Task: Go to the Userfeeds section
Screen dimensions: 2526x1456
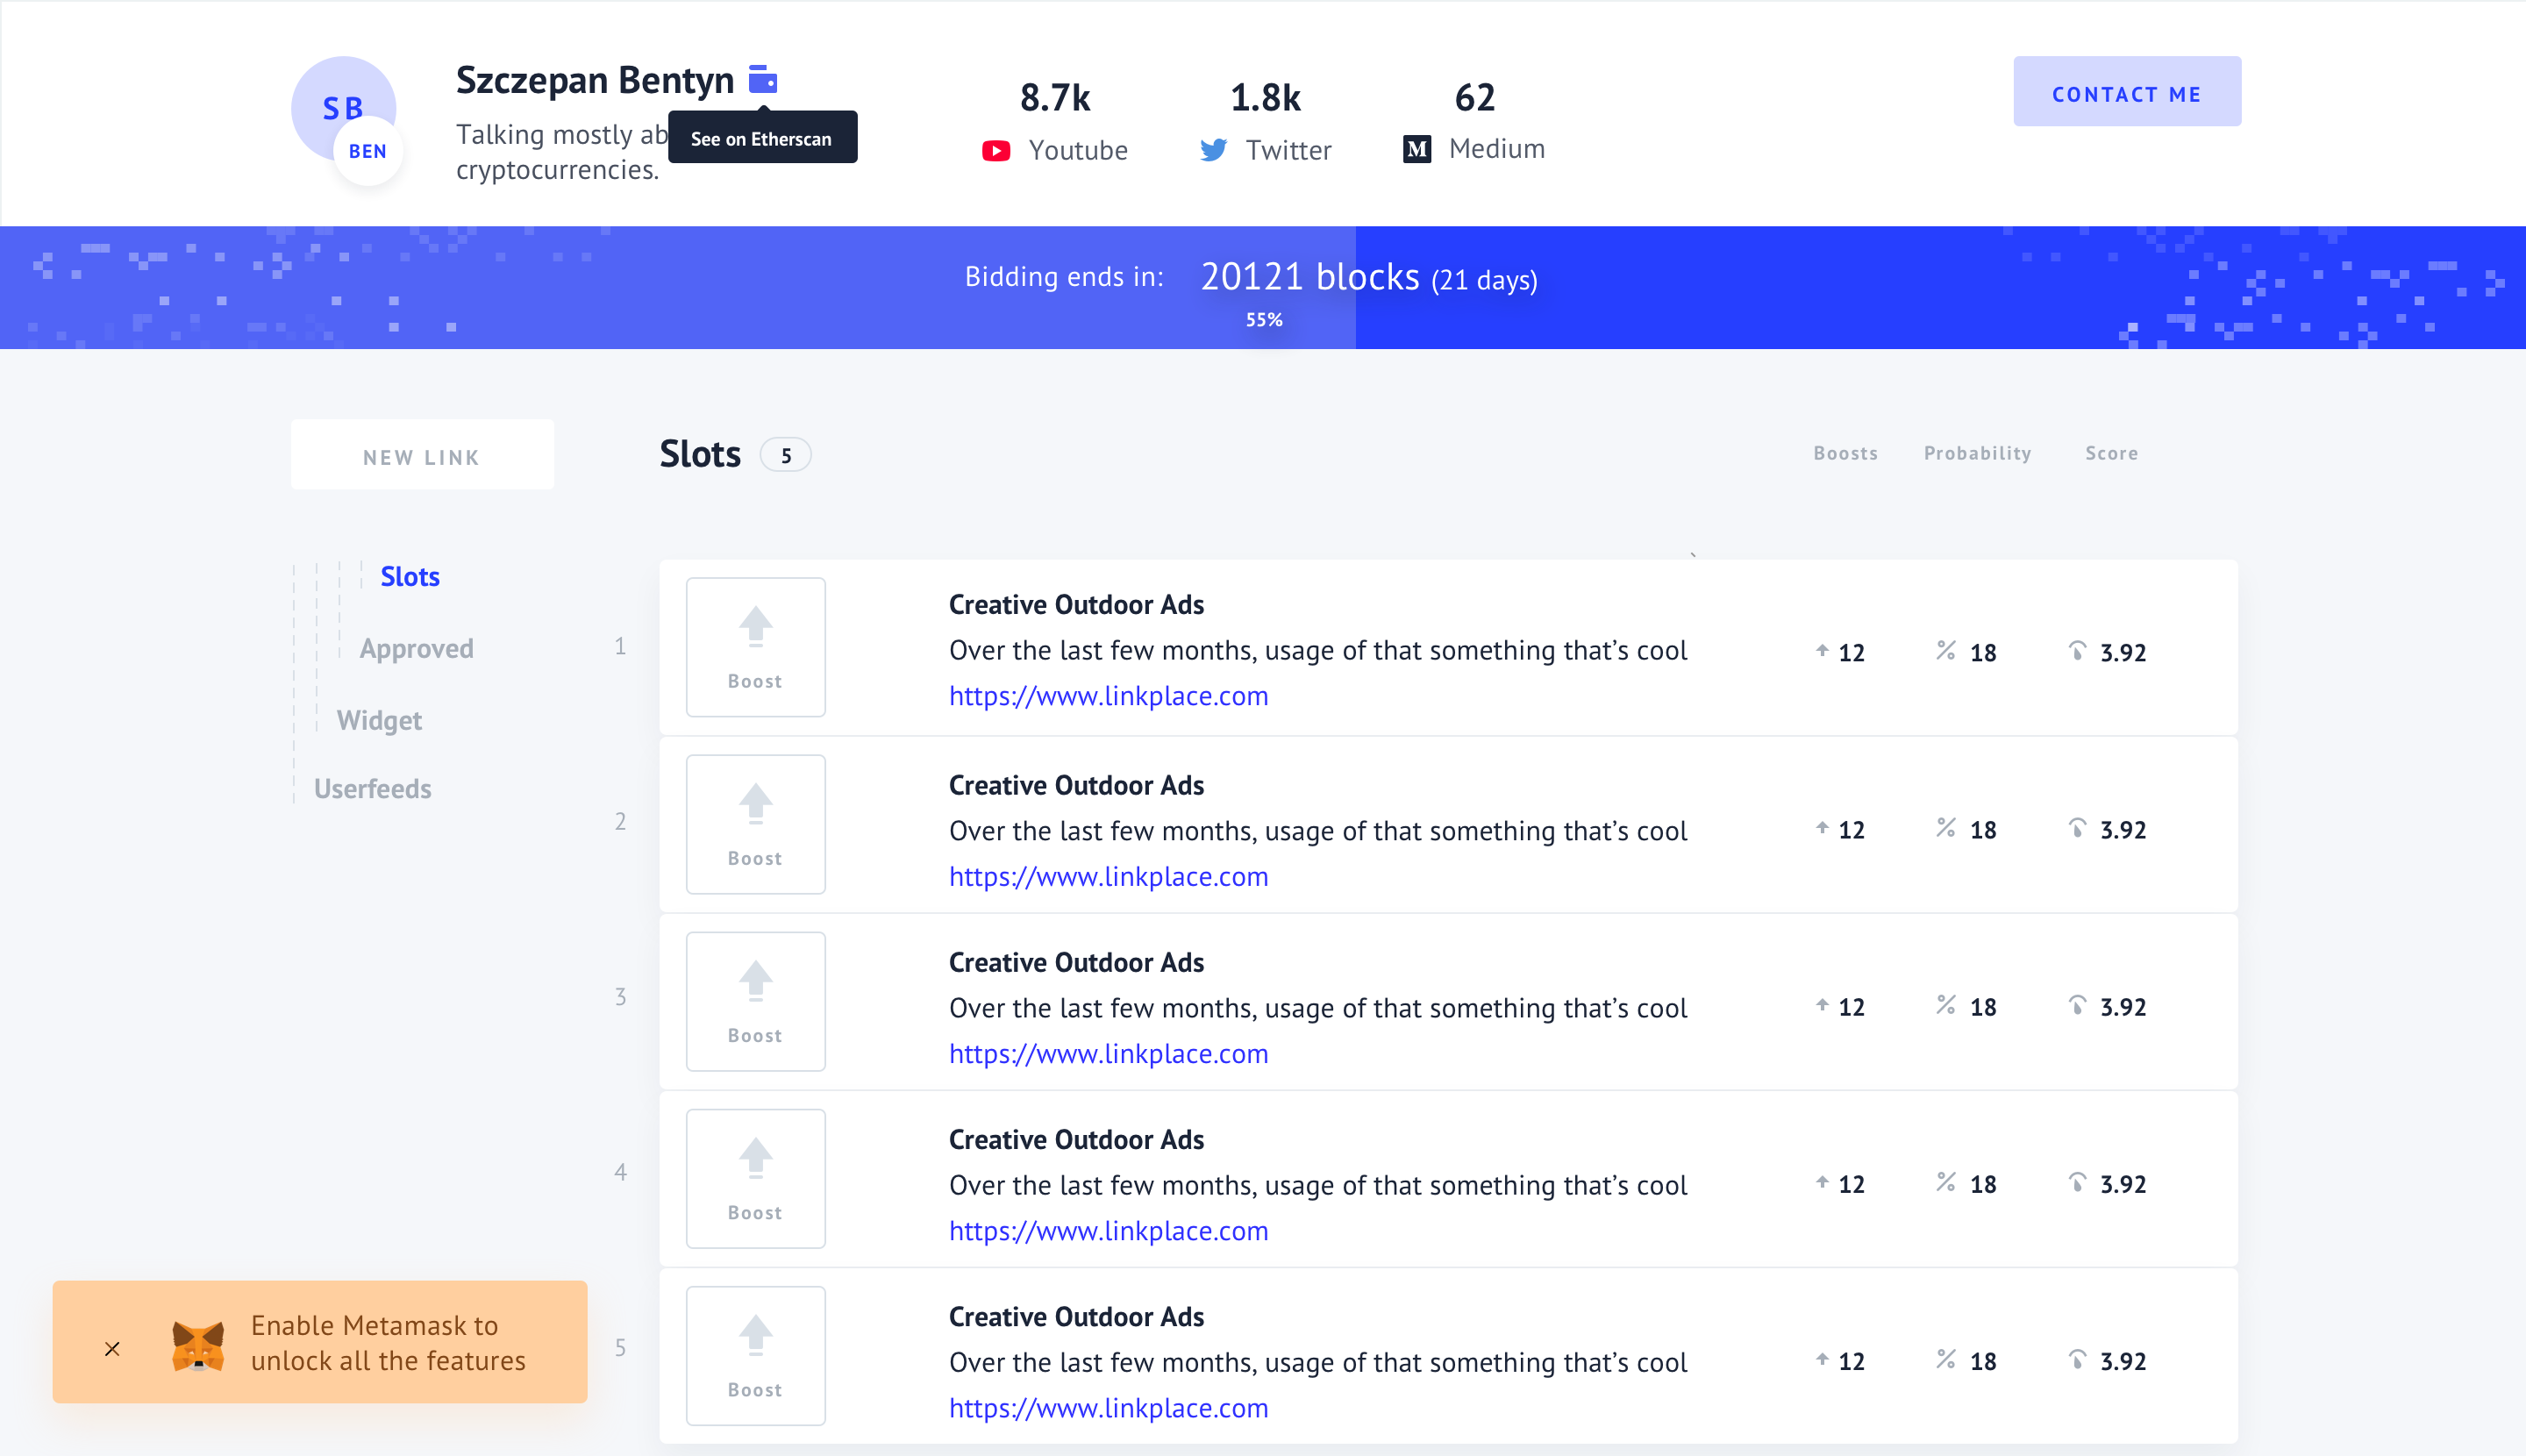Action: 372,789
